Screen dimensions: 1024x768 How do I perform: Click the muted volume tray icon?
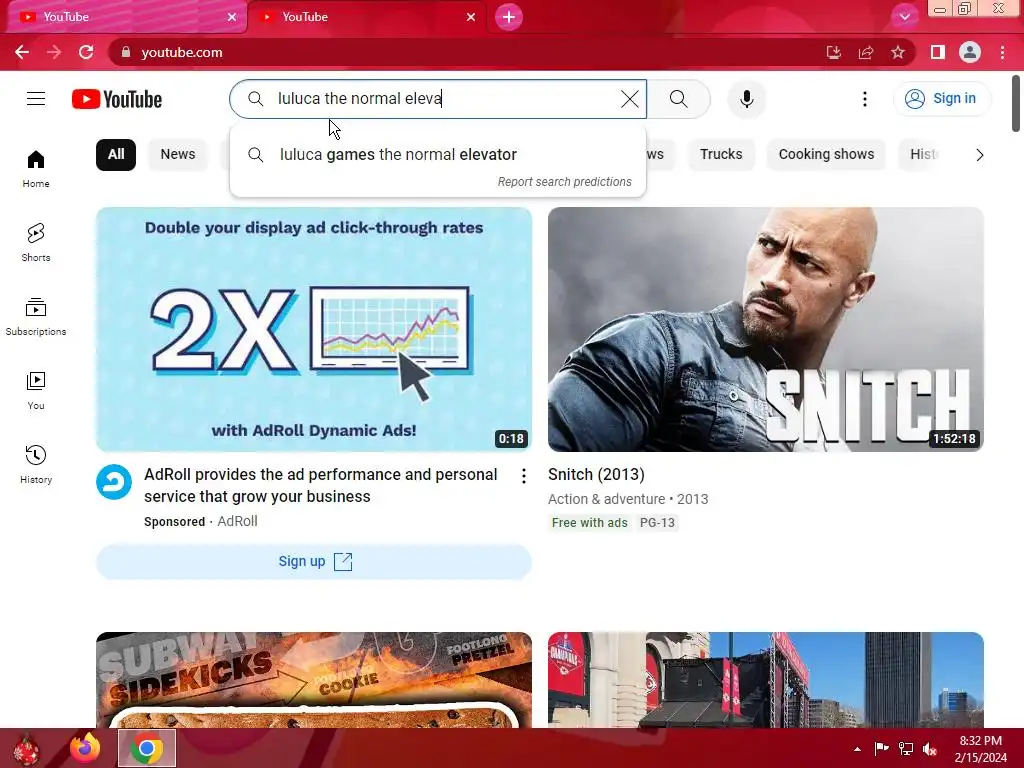coord(930,749)
